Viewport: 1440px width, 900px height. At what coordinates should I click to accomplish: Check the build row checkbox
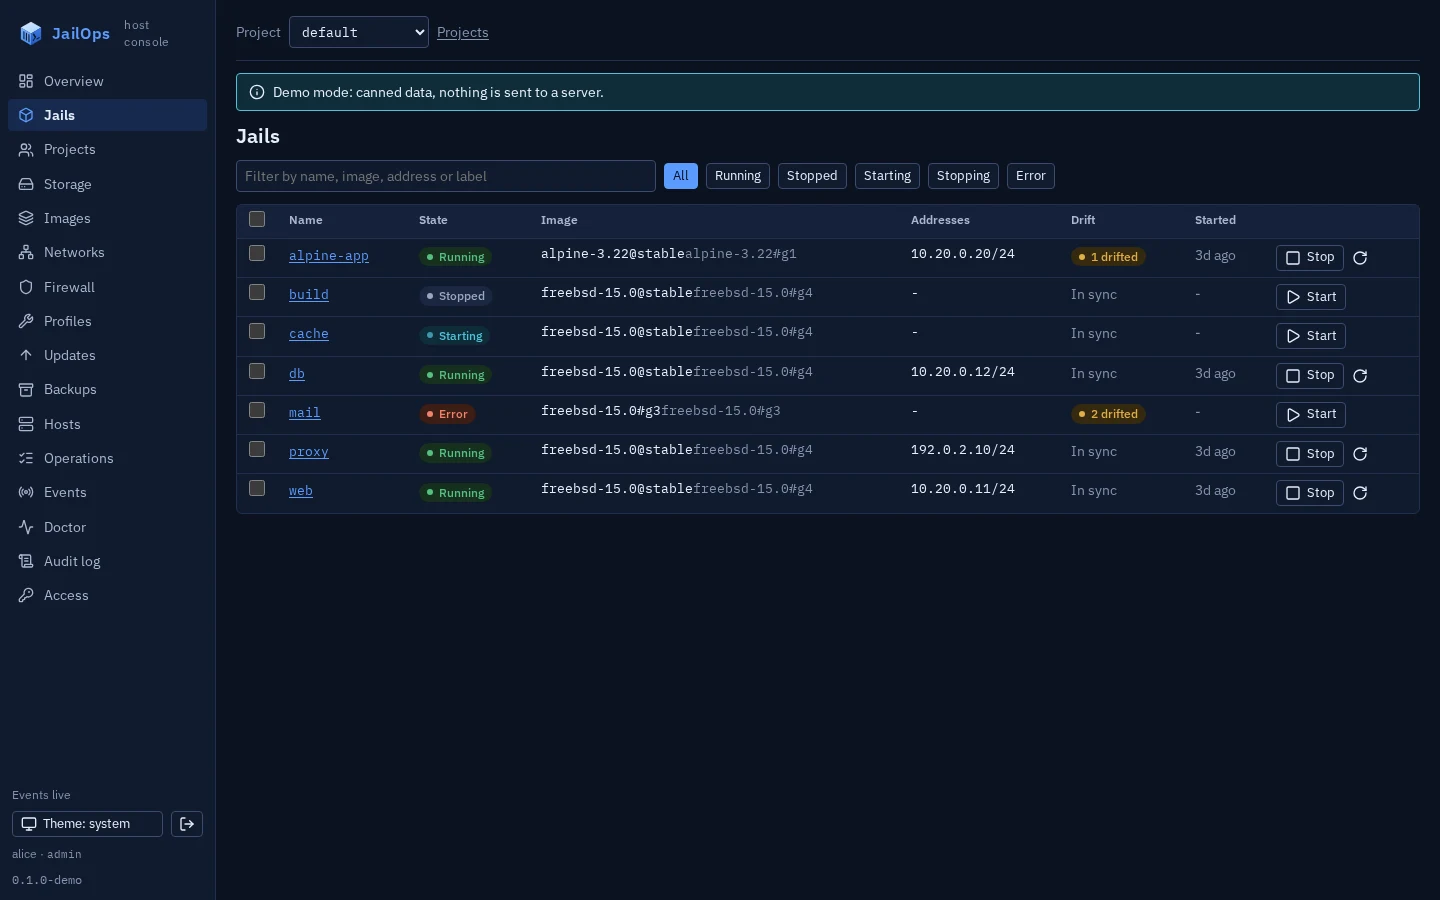coord(257,292)
